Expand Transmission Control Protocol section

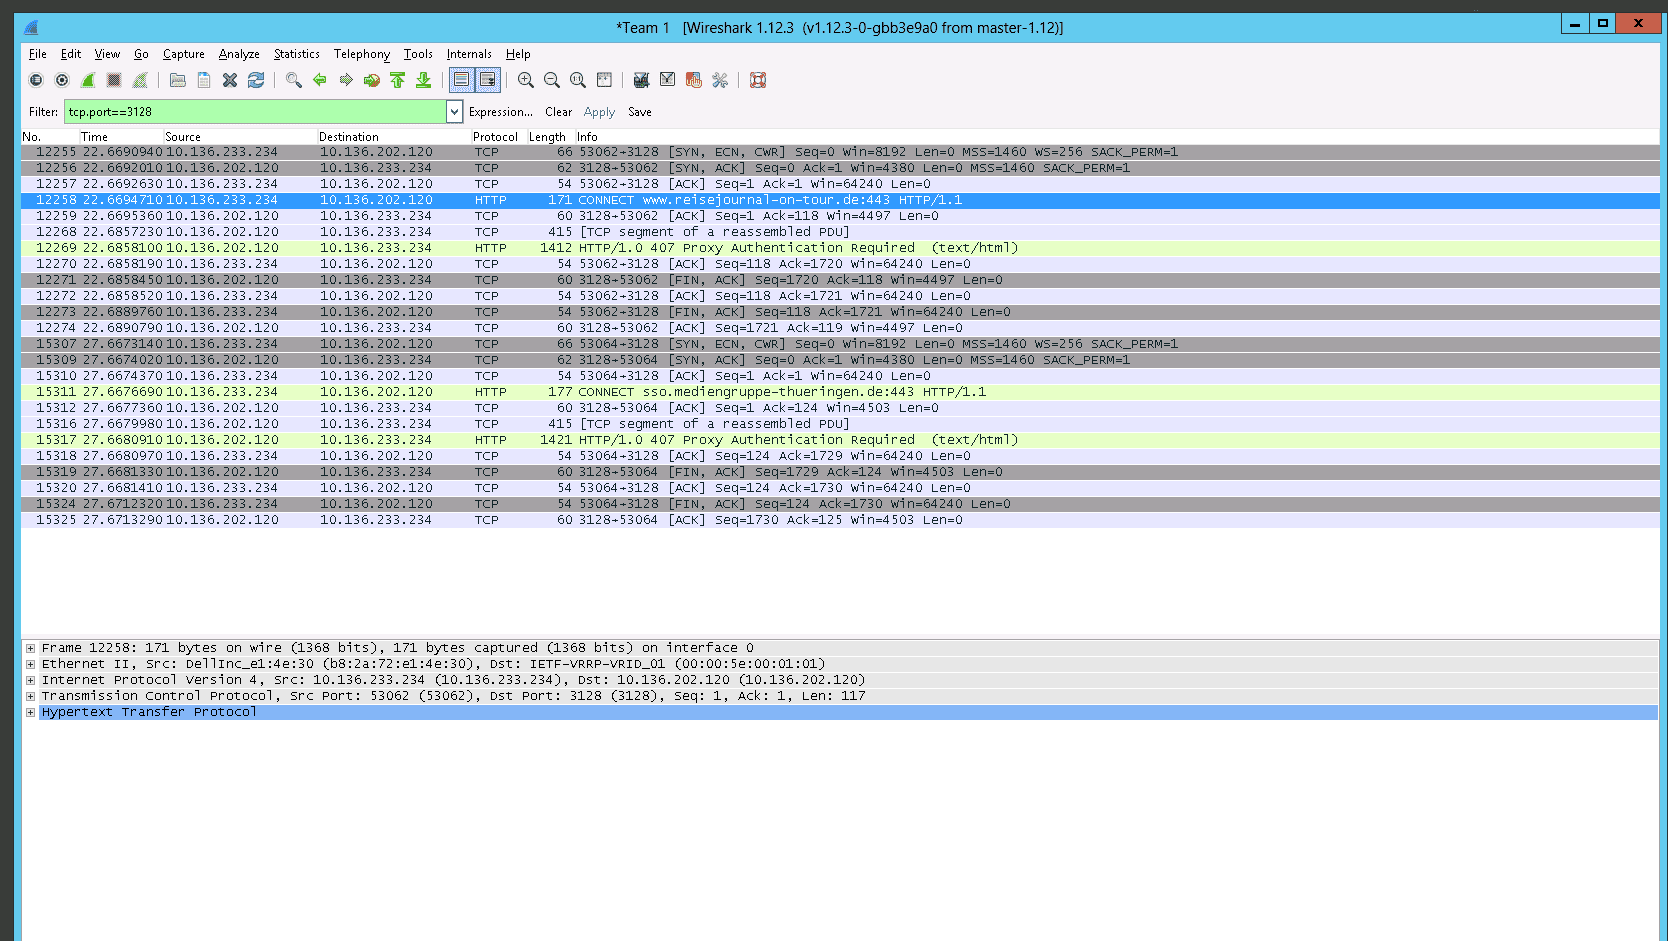tap(31, 696)
